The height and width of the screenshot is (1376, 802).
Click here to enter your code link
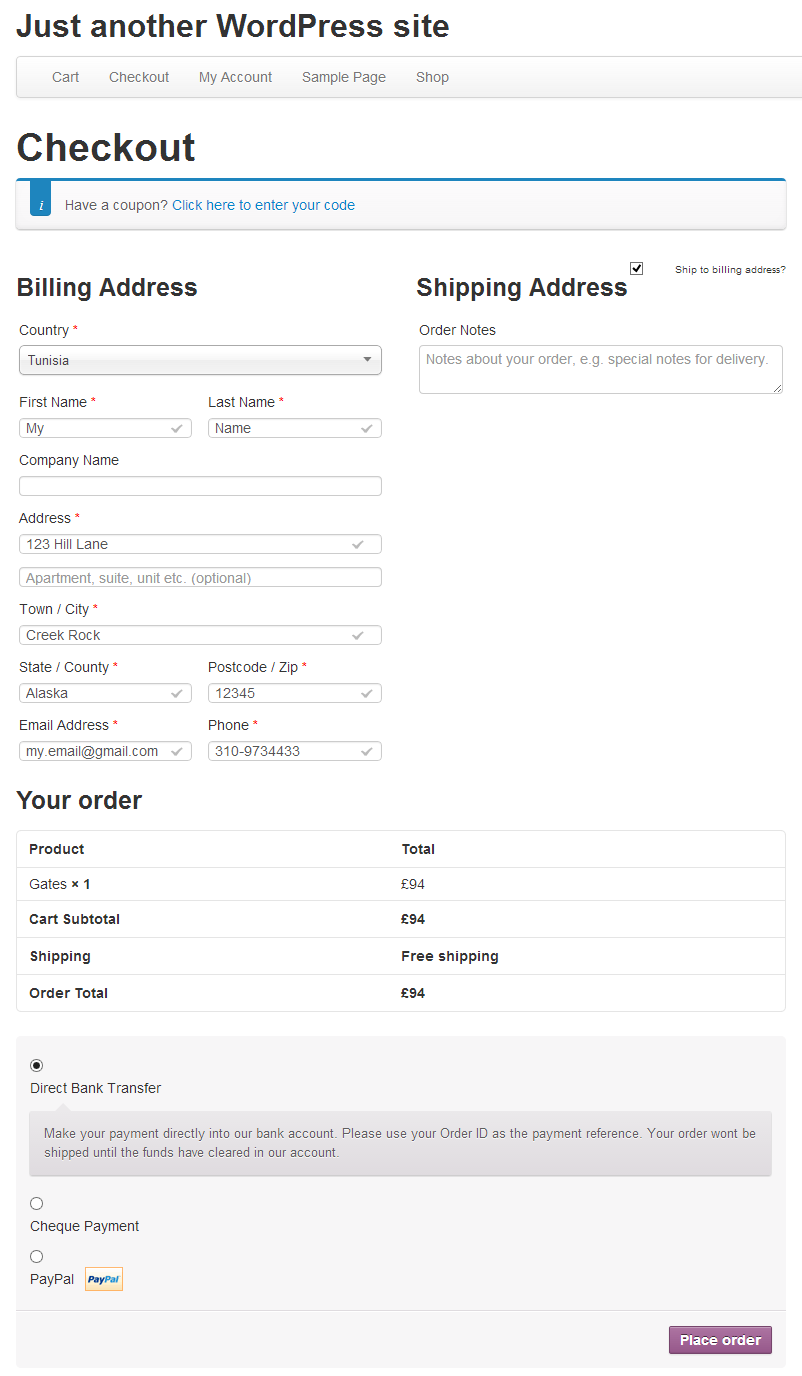[263, 205]
